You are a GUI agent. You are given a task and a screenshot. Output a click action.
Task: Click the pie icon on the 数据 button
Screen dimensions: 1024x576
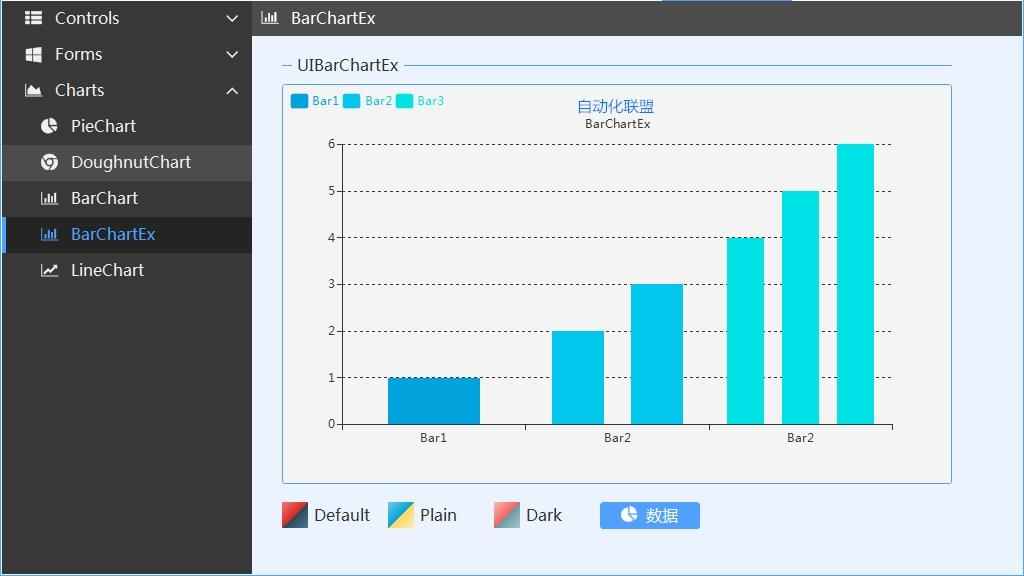[x=629, y=514]
